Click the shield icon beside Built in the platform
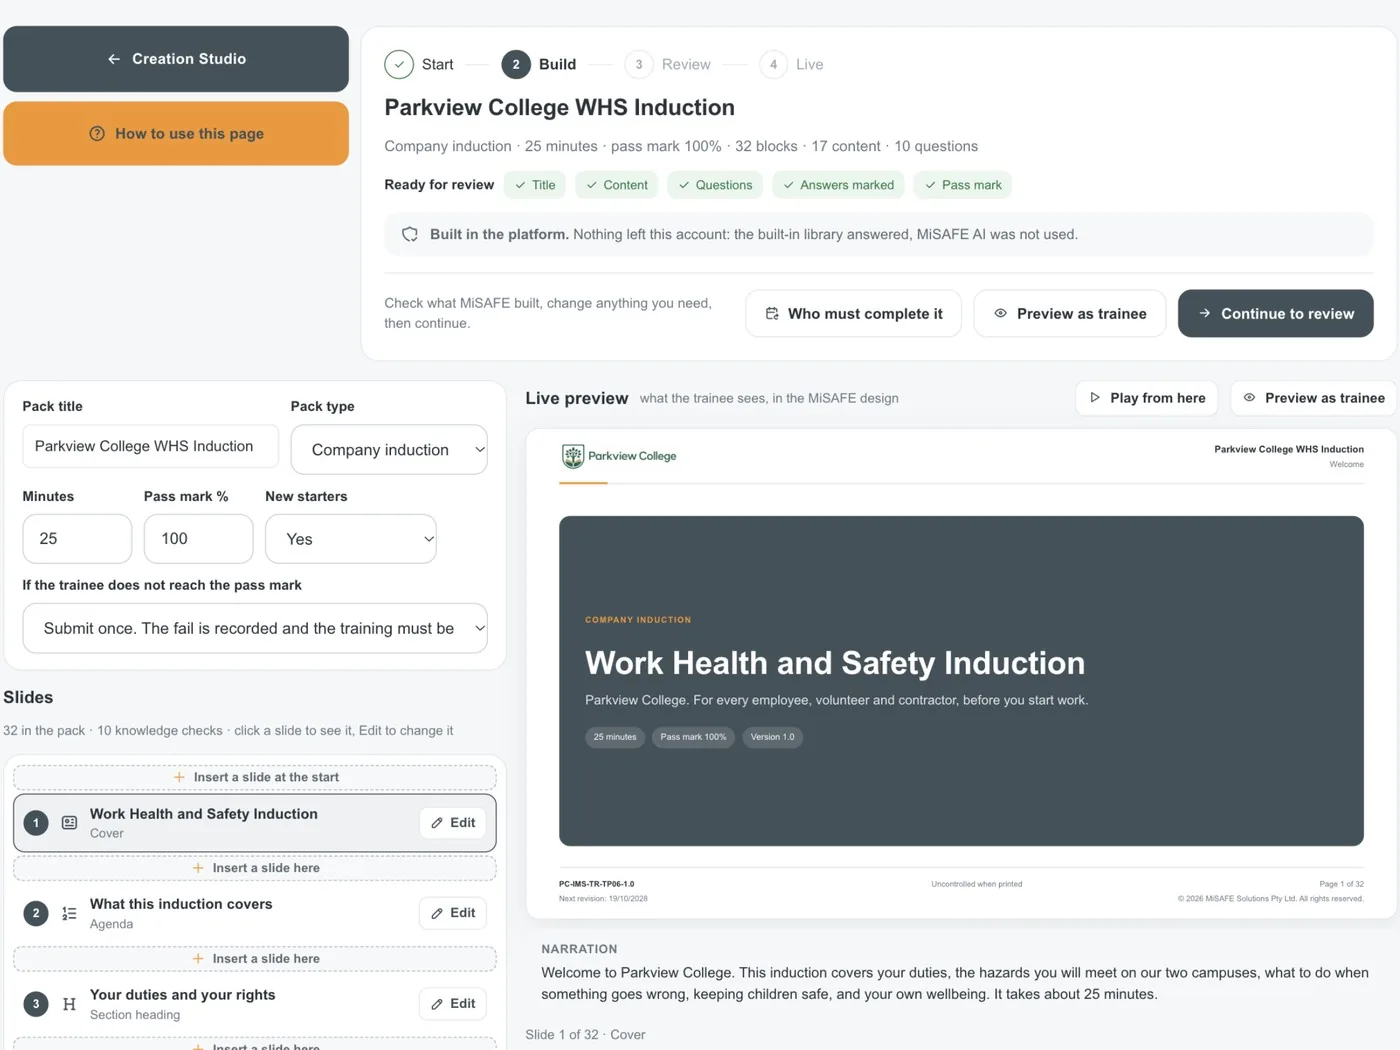This screenshot has height=1050, width=1400. 410,234
